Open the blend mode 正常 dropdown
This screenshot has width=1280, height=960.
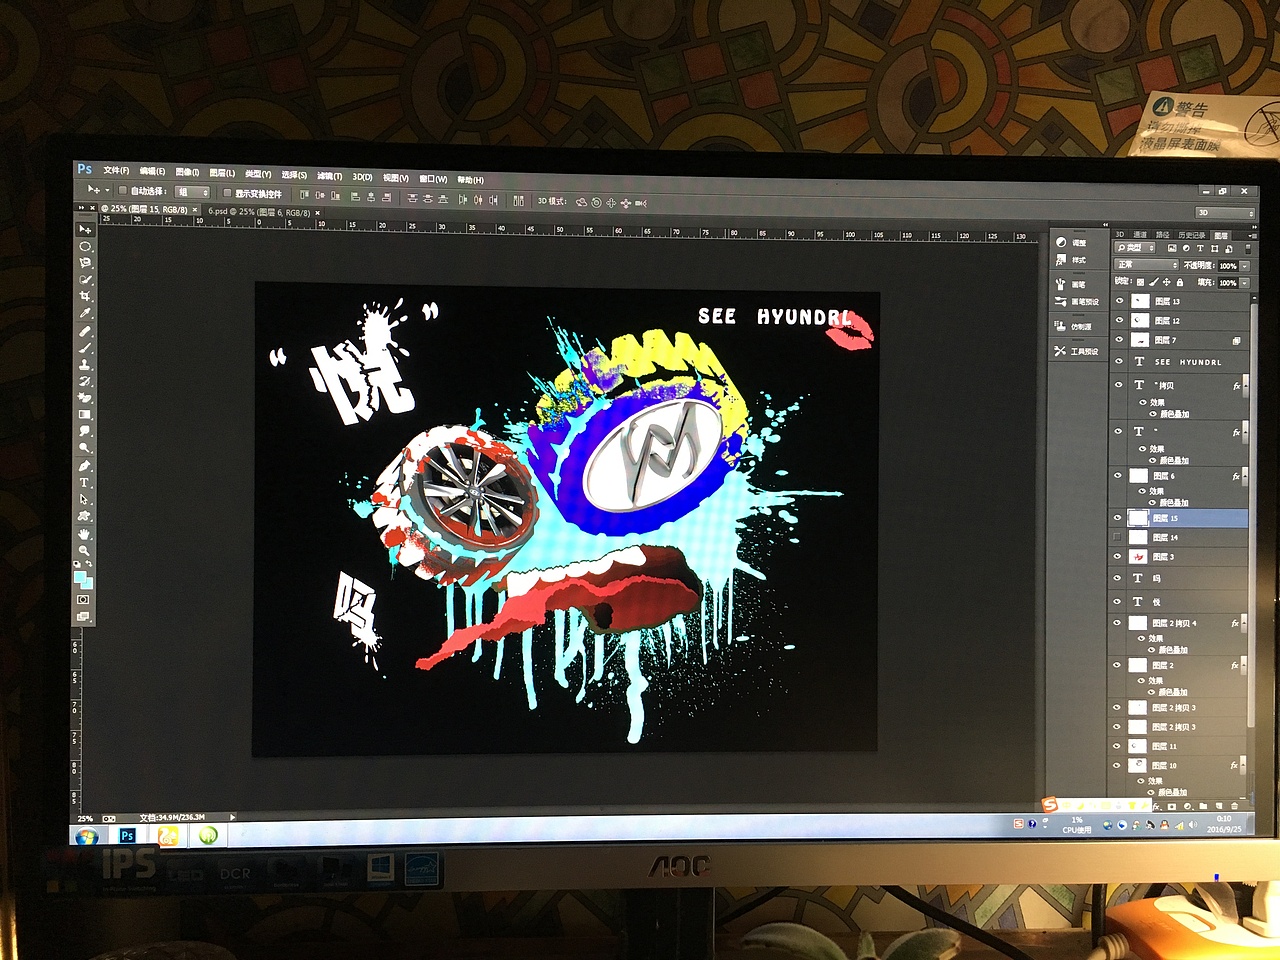1146,265
